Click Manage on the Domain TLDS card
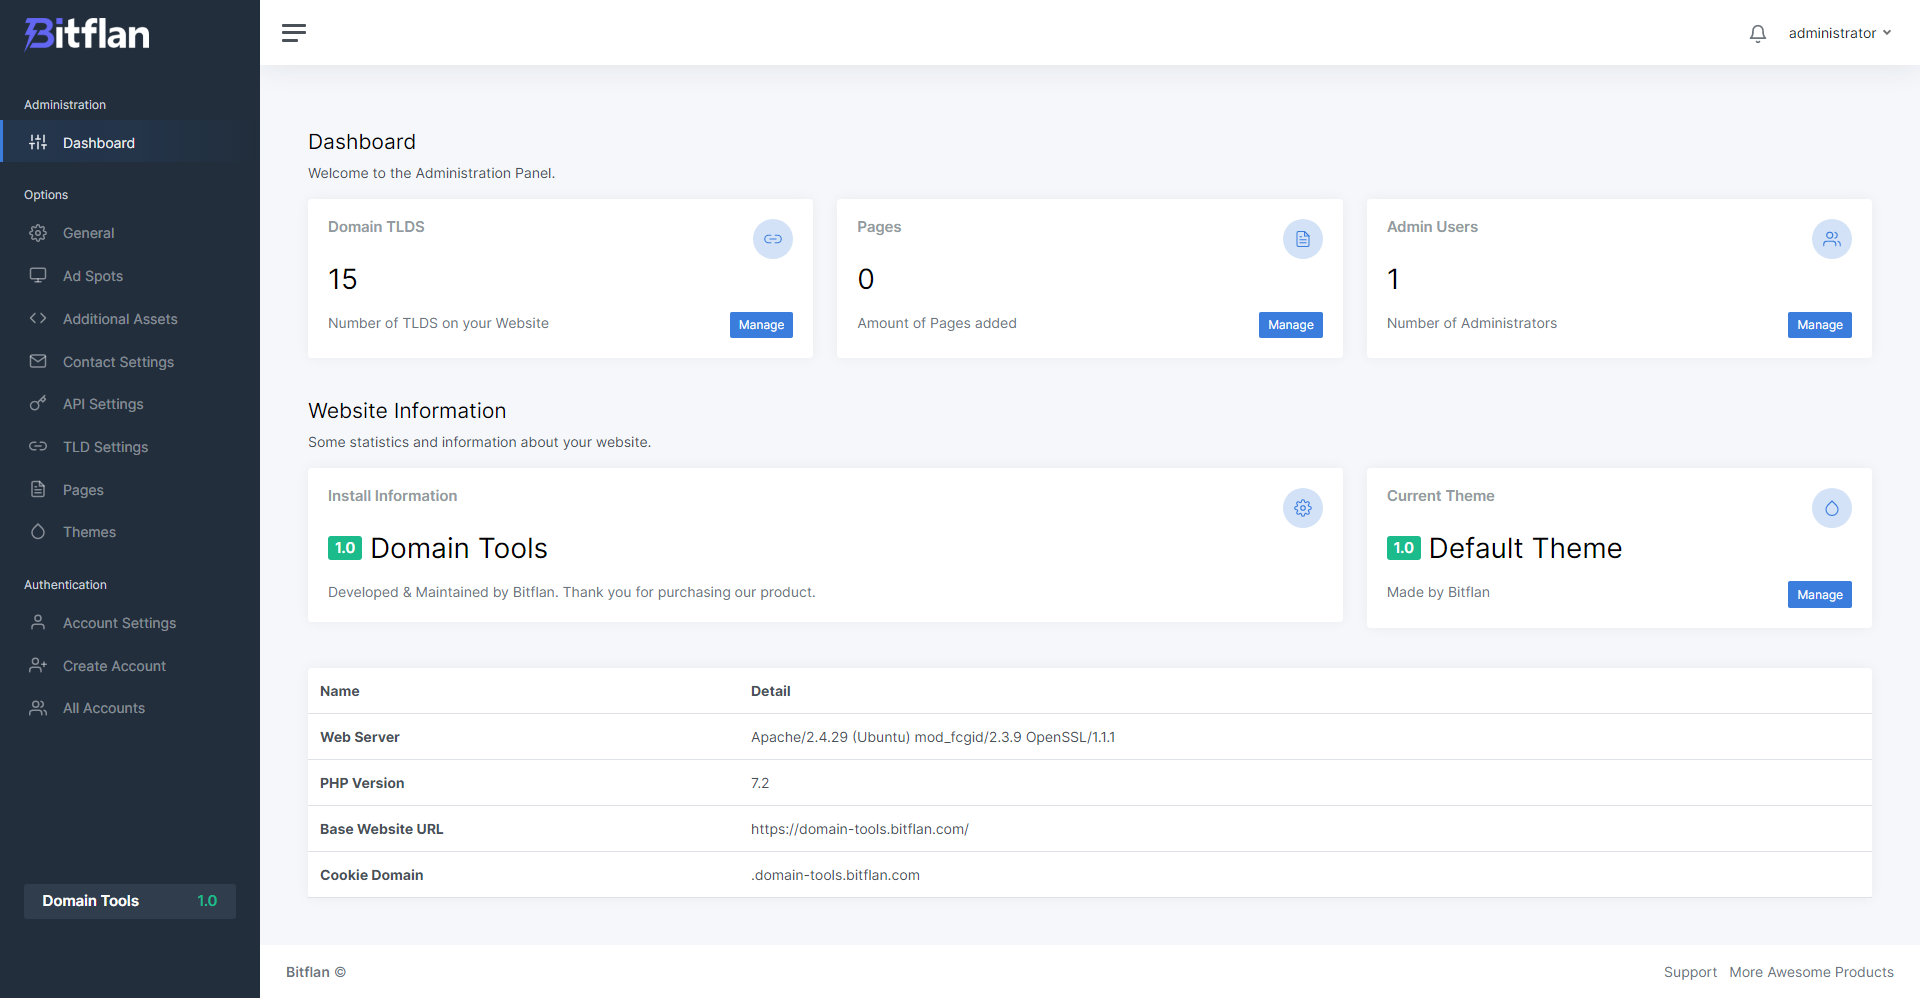The image size is (1920, 999). (761, 324)
